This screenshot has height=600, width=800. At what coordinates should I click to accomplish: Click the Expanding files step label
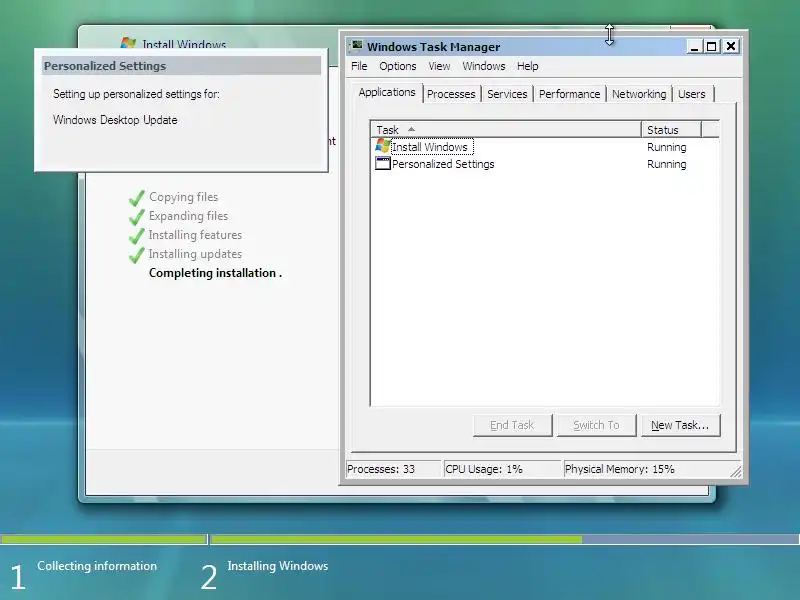(x=188, y=216)
